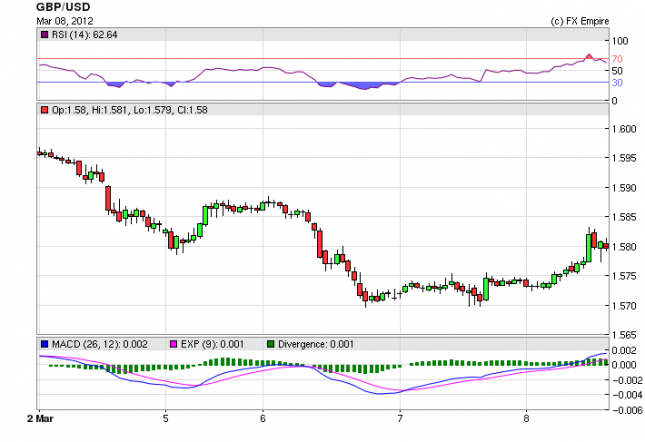
Task: Click the MACD -0.006 axis label
Action: coord(627,410)
